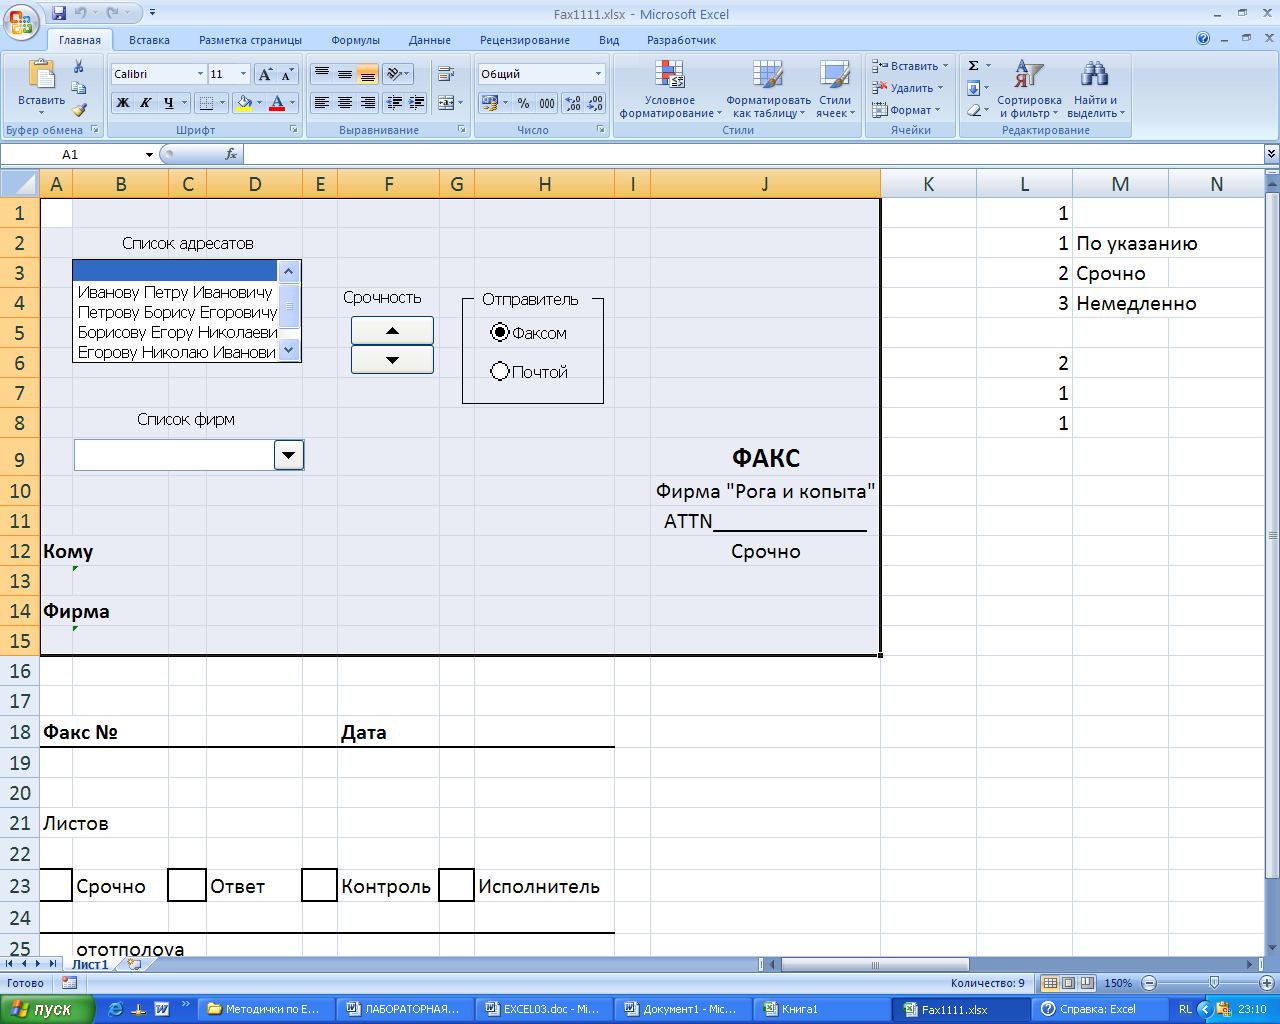Open the Шрифт dialog launcher

pos(294,130)
